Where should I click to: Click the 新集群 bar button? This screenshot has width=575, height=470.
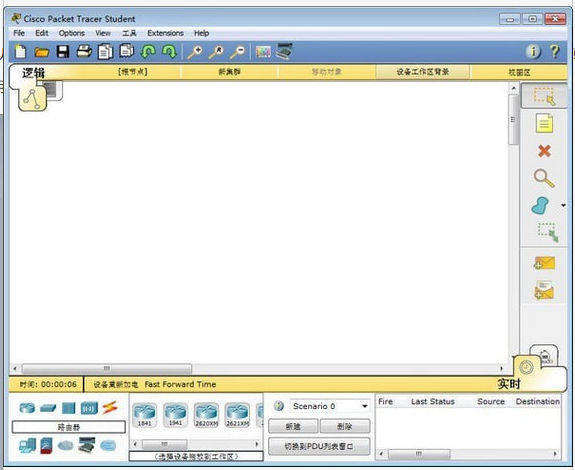pyautogui.click(x=230, y=72)
